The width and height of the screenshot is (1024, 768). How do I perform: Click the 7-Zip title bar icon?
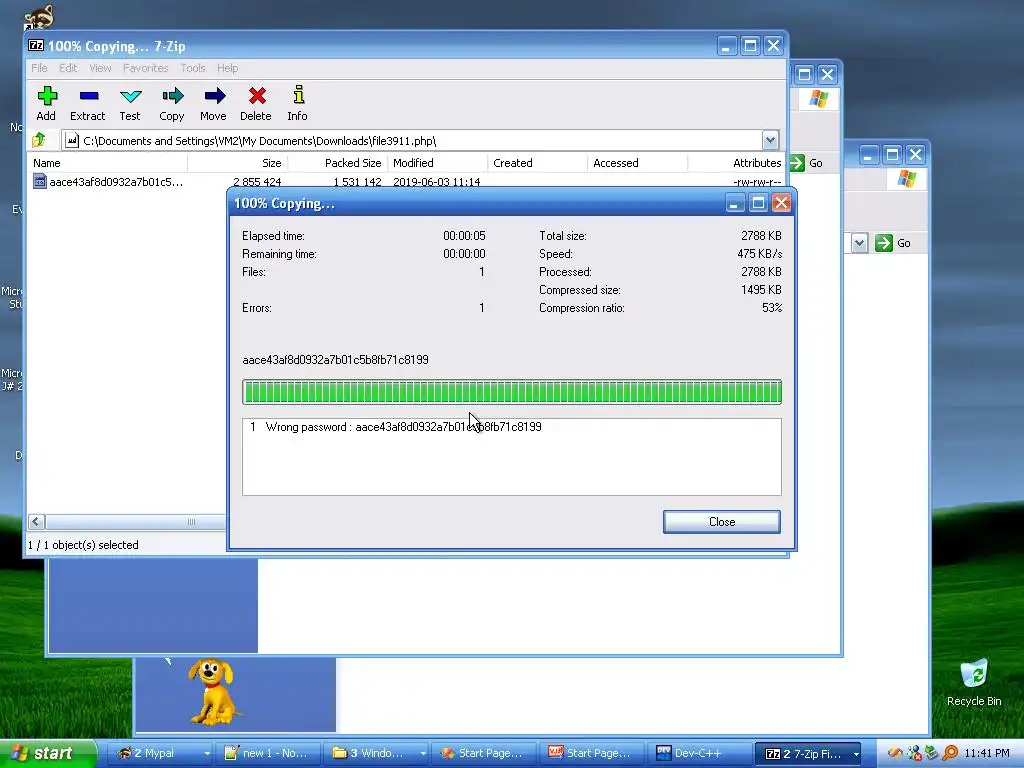[36, 46]
